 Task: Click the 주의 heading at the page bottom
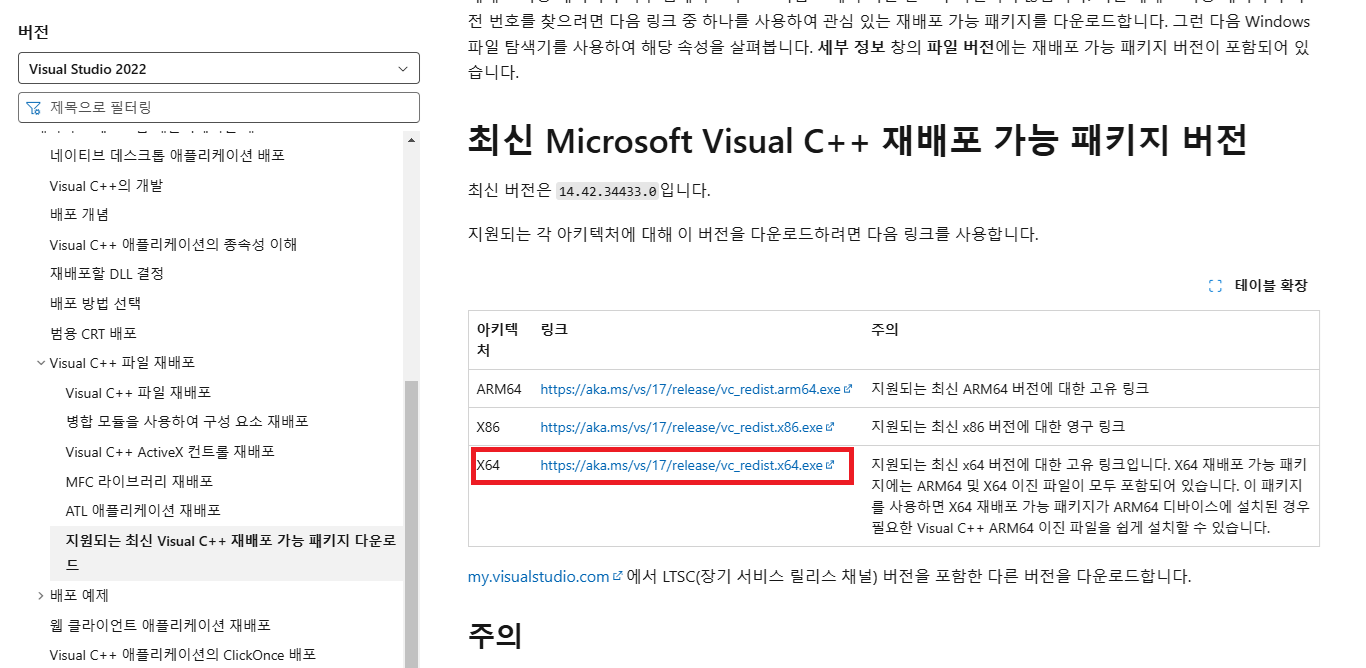(495, 635)
